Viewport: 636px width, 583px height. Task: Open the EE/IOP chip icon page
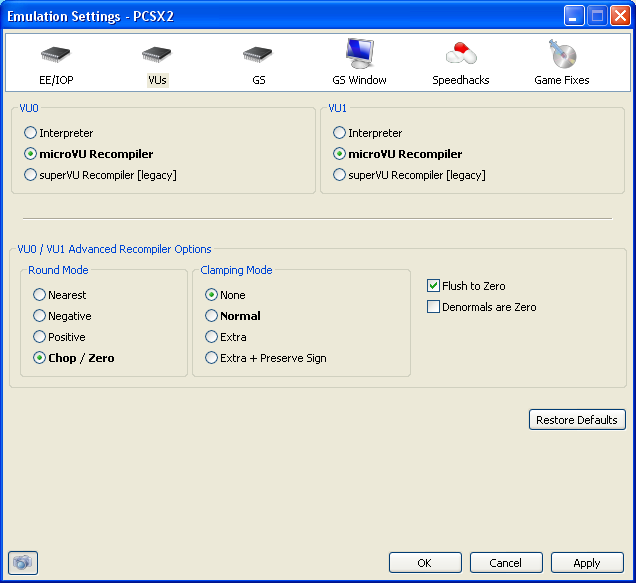pyautogui.click(x=56, y=54)
